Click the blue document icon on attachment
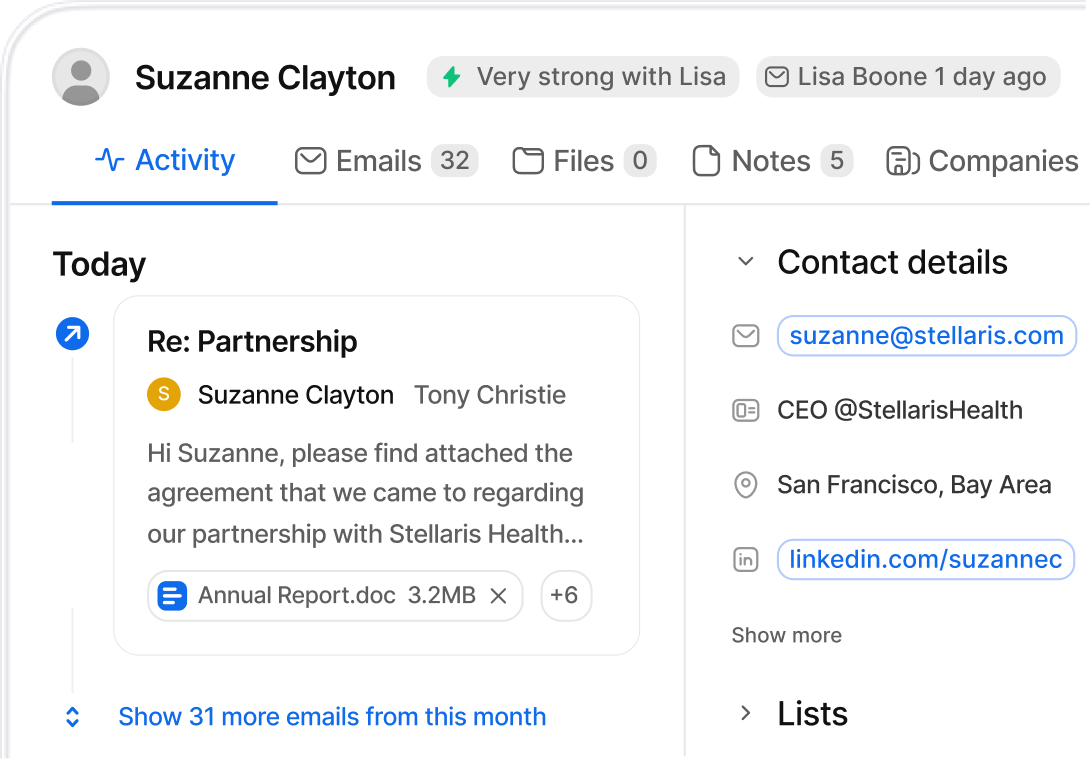The width and height of the screenshot is (1090, 759). tap(173, 596)
